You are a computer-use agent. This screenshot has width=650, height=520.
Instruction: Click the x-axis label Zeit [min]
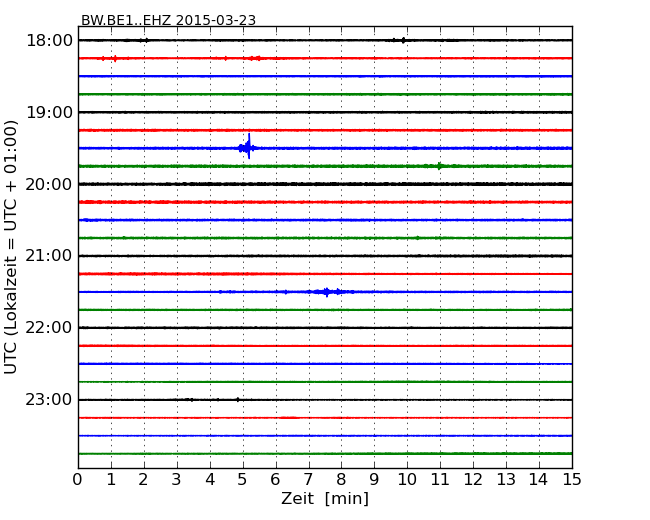(325, 498)
